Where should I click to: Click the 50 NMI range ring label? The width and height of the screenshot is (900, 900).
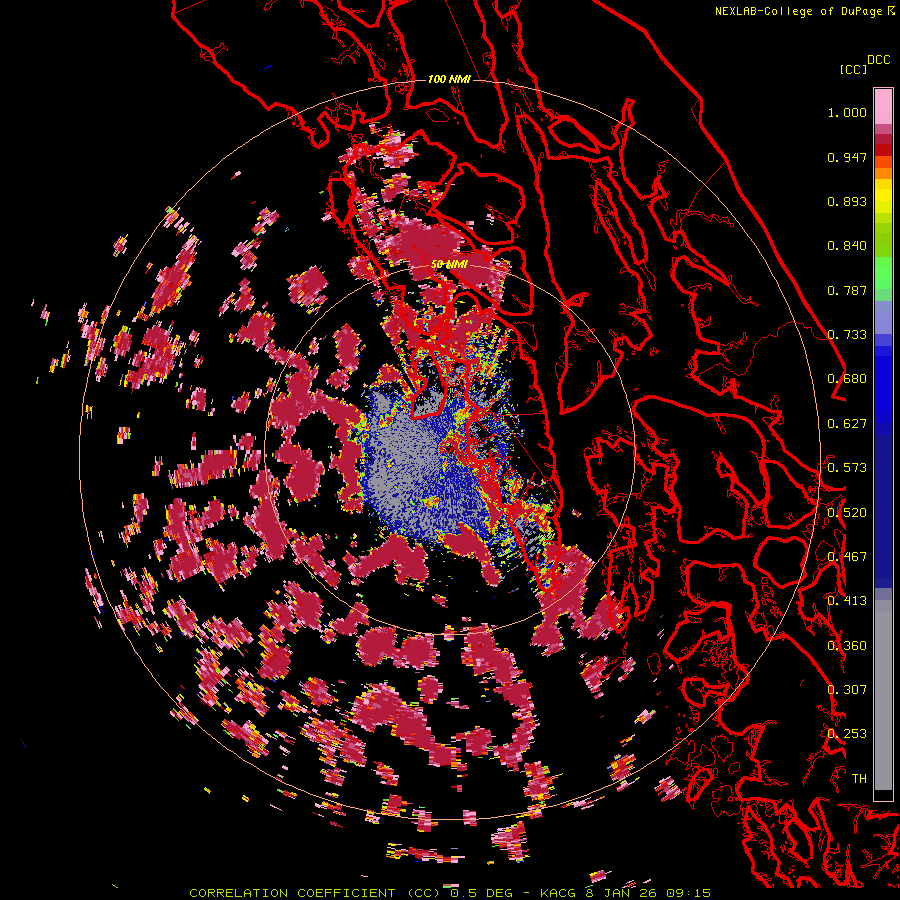pos(449,264)
